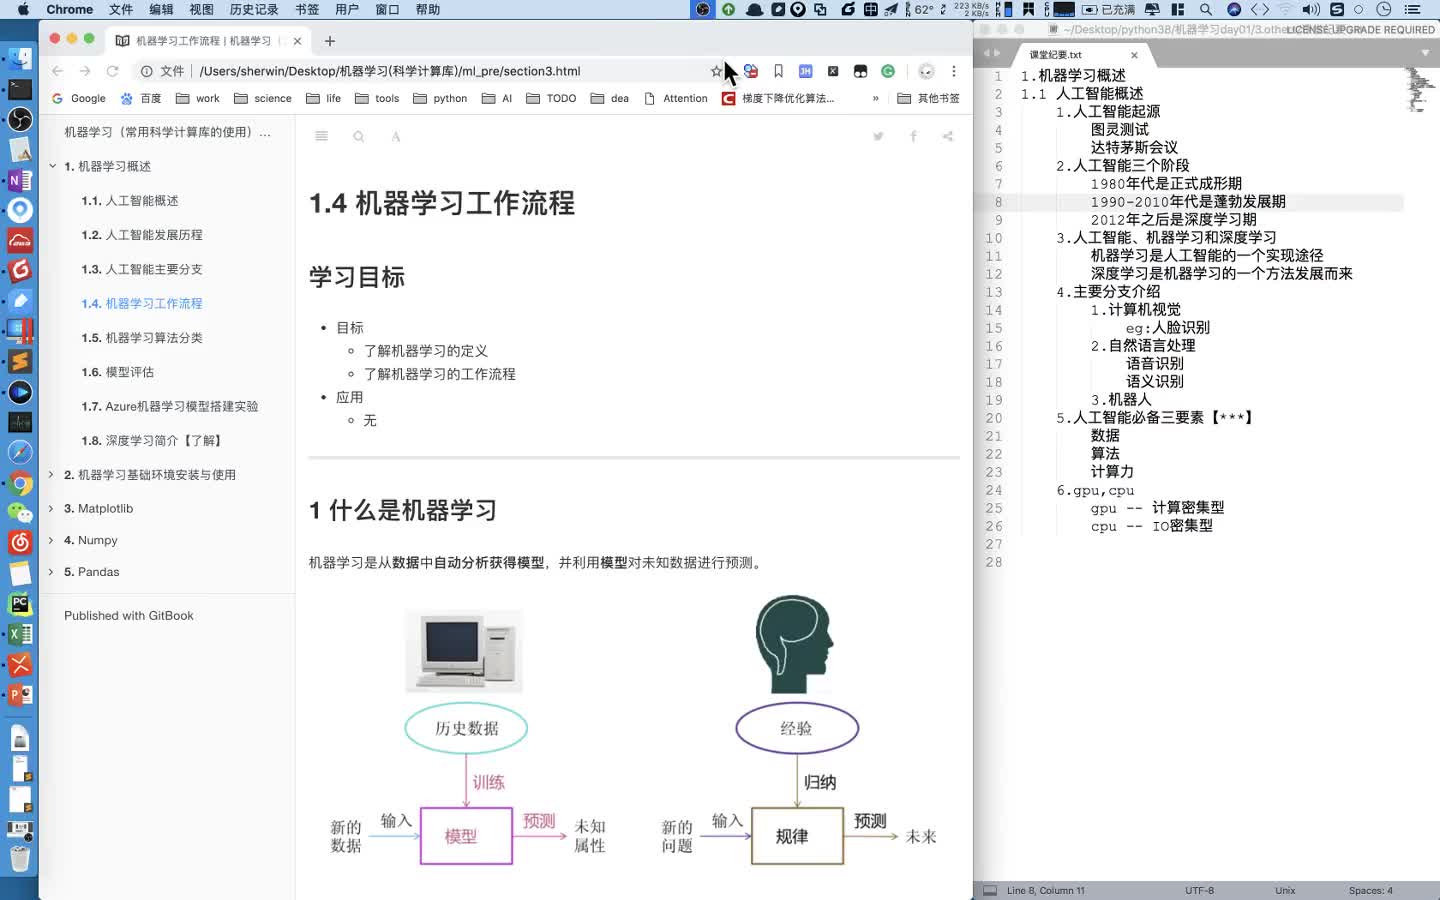This screenshot has width=1440, height=900.
Task: Share page via Facebook icon
Action: point(913,136)
